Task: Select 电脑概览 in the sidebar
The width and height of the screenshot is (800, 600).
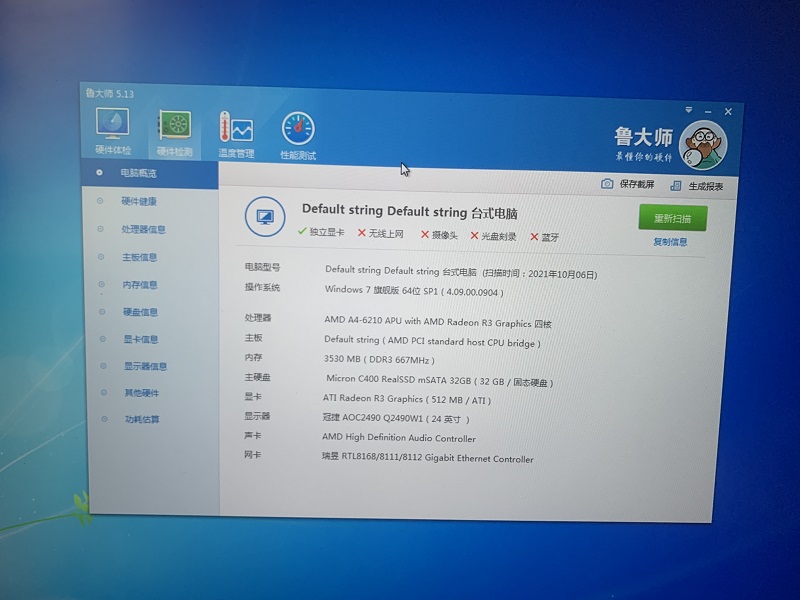Action: 150,173
